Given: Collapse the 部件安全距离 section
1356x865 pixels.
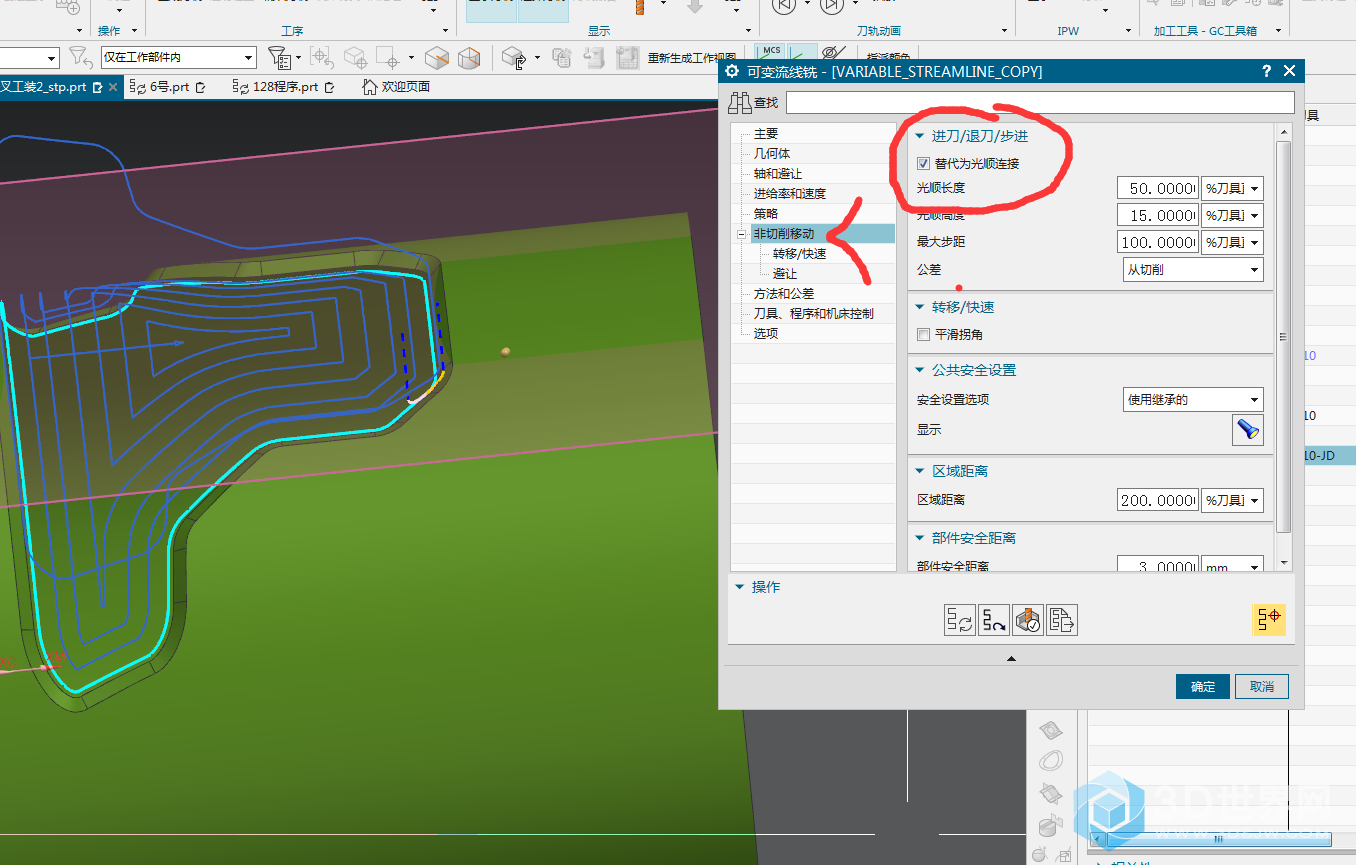Looking at the screenshot, I should pos(921,538).
